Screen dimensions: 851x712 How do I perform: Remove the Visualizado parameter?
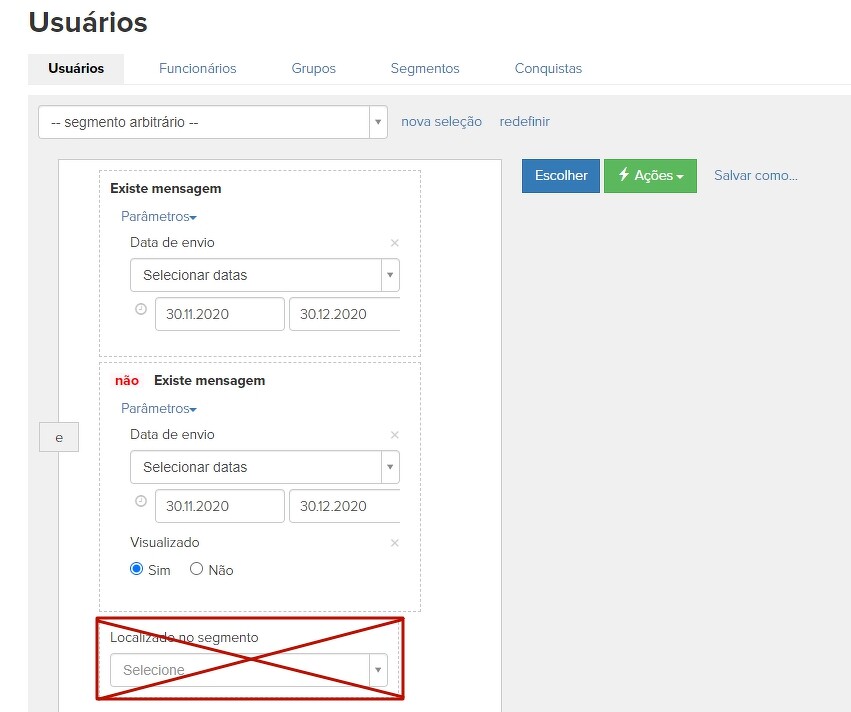(x=394, y=543)
